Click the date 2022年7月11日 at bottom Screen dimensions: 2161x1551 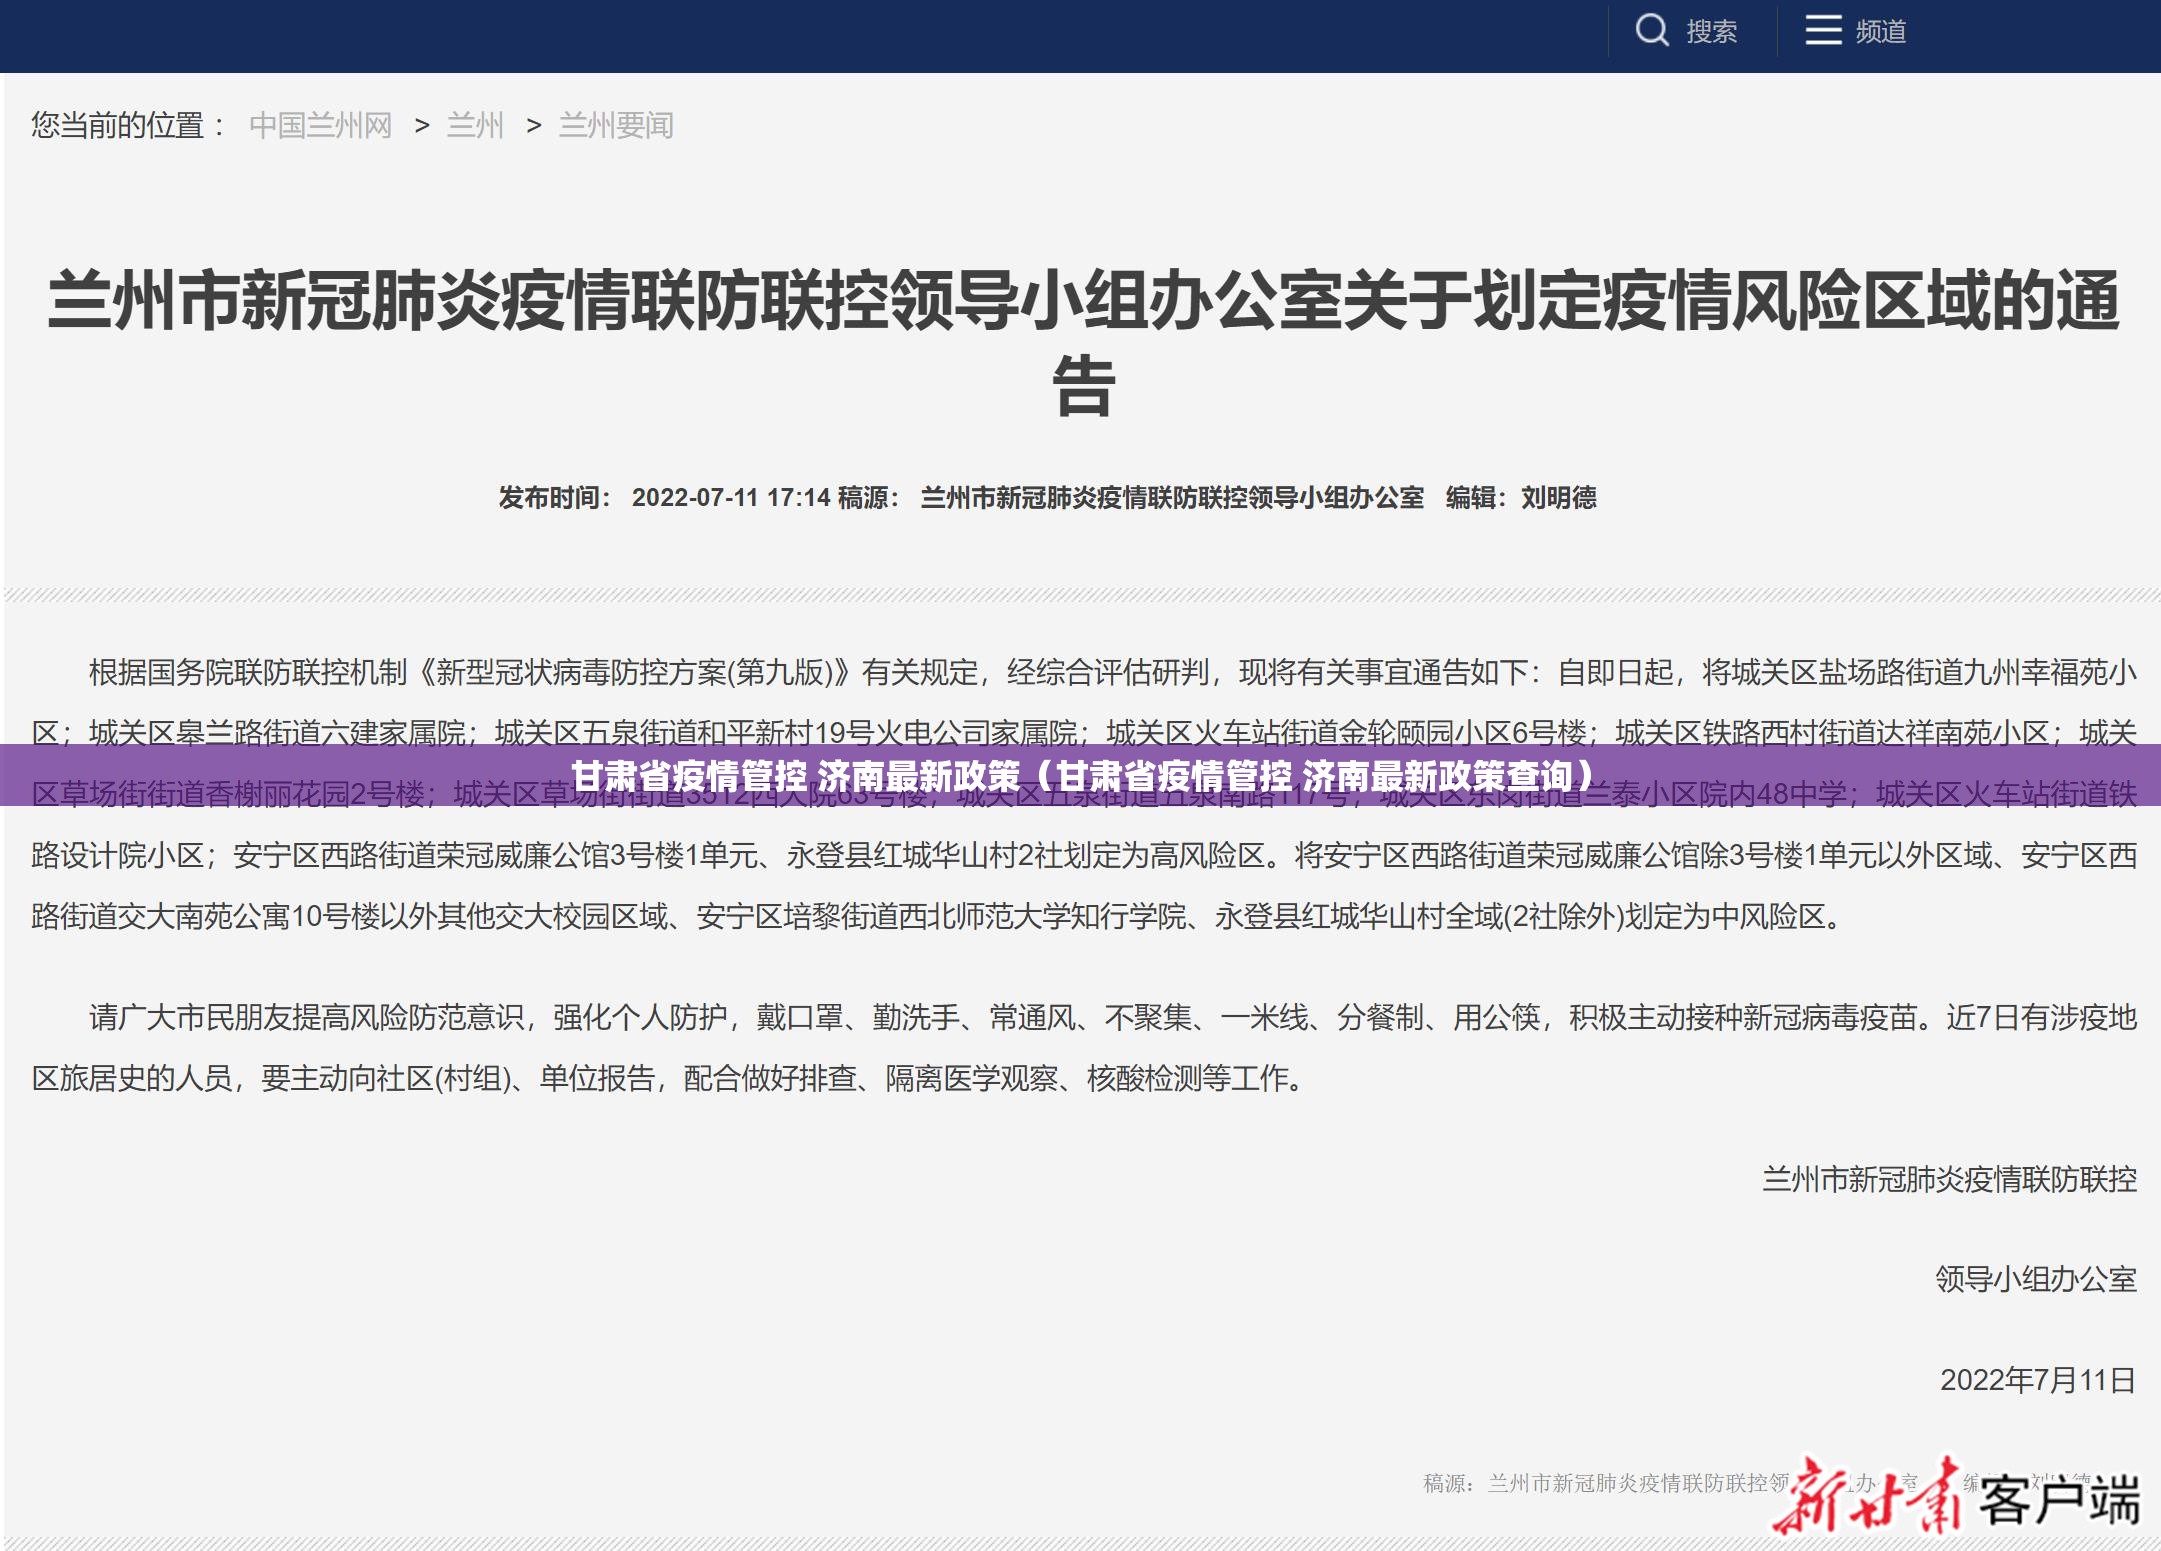point(2037,1380)
